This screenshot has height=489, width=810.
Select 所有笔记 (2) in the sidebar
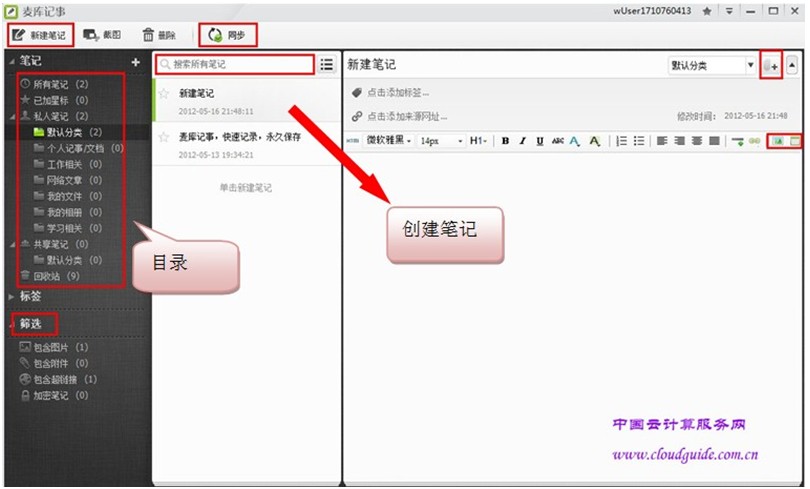pyautogui.click(x=54, y=84)
